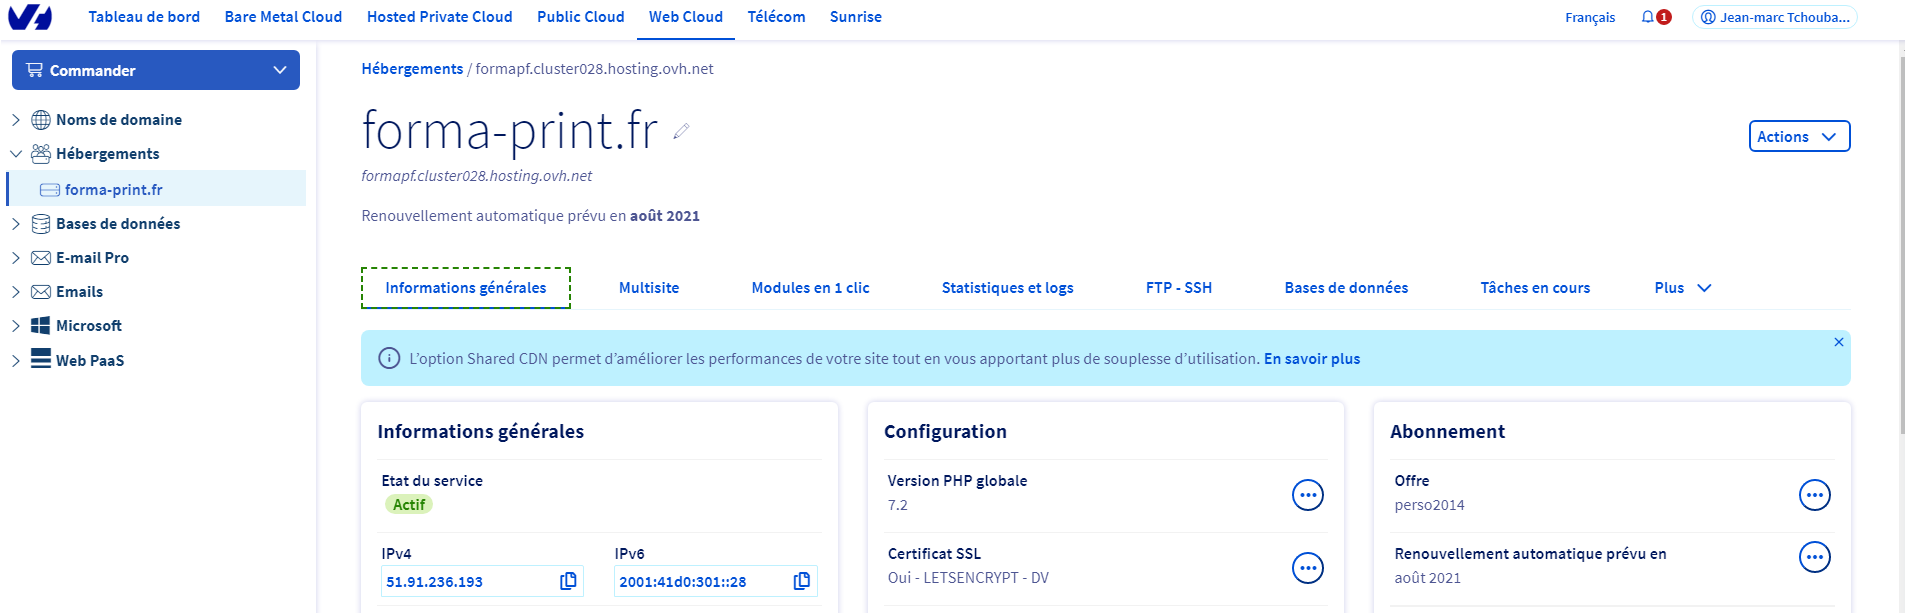
Task: Open options for Certificat SSL
Action: [x=1307, y=568]
